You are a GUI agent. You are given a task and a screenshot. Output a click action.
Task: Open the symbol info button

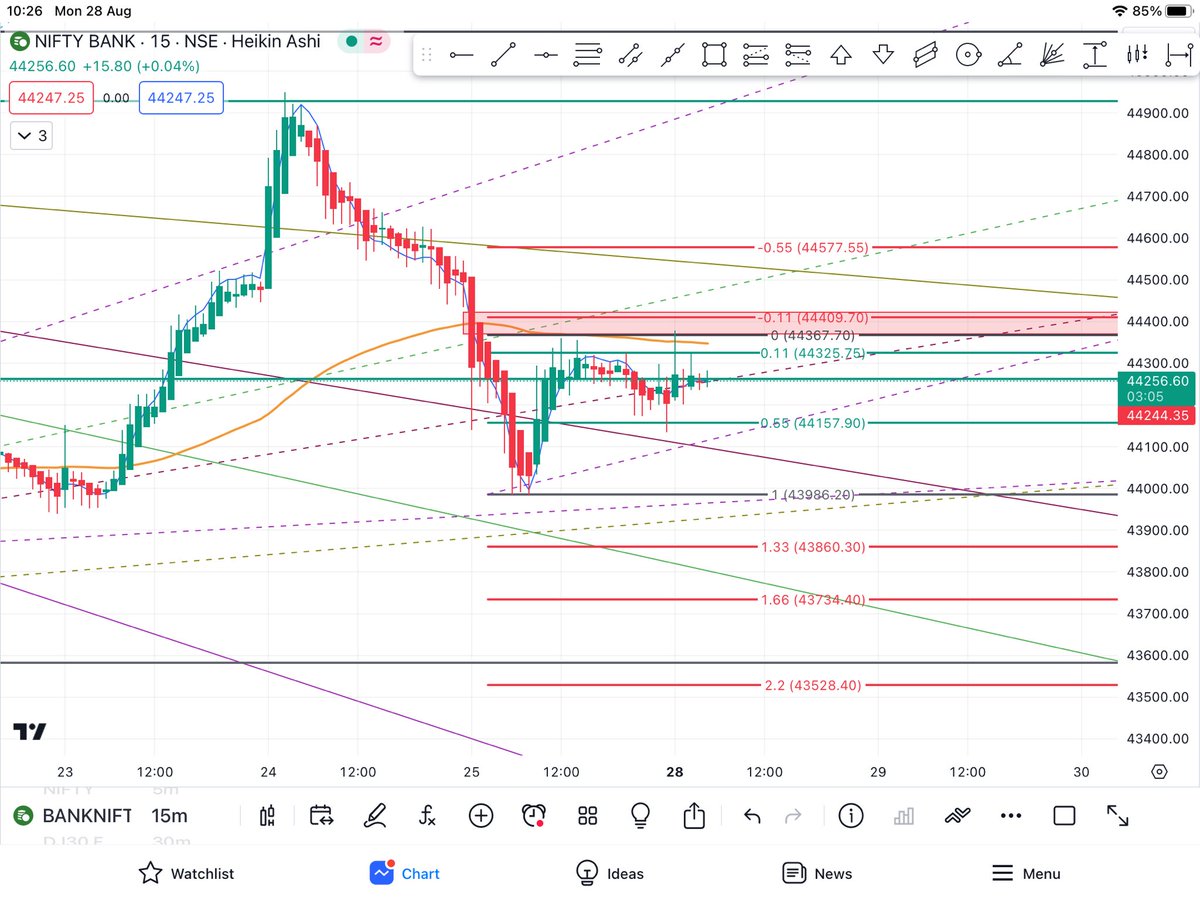tap(851, 816)
